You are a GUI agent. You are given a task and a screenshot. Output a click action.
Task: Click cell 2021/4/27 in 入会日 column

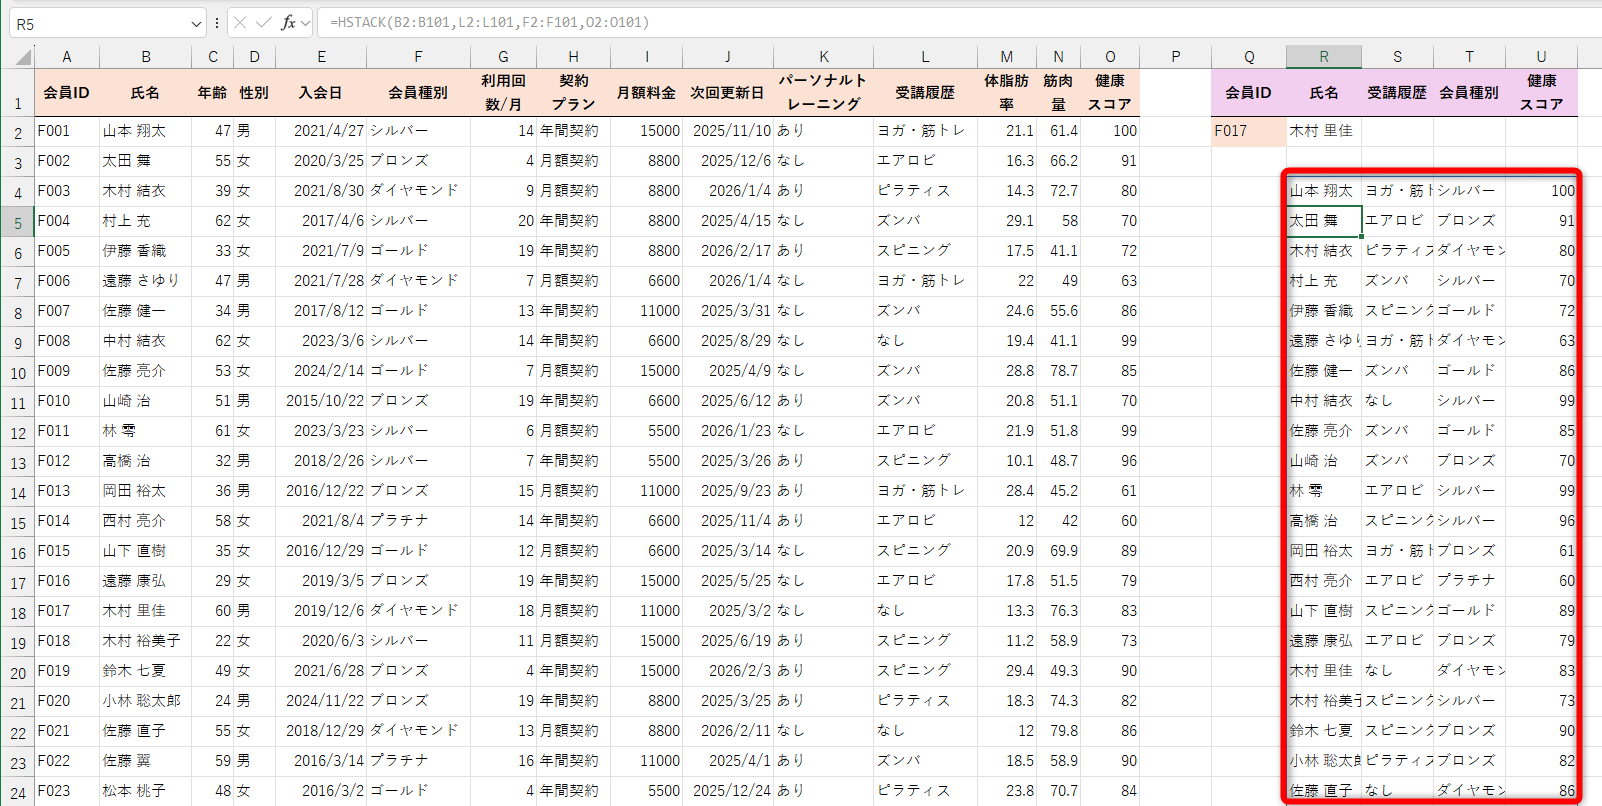(x=321, y=131)
